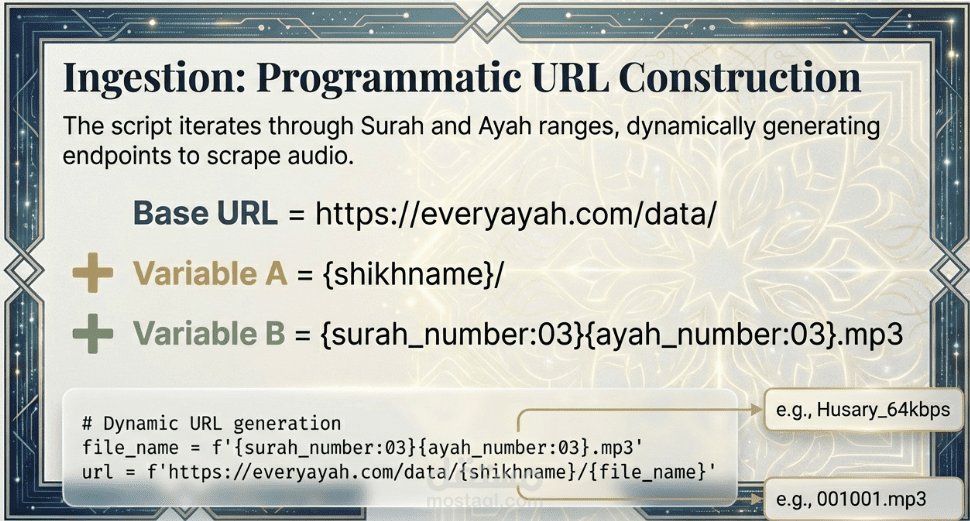
Task: Click the https://everyayah.com/data/ base URL text
Action: [x=515, y=214]
